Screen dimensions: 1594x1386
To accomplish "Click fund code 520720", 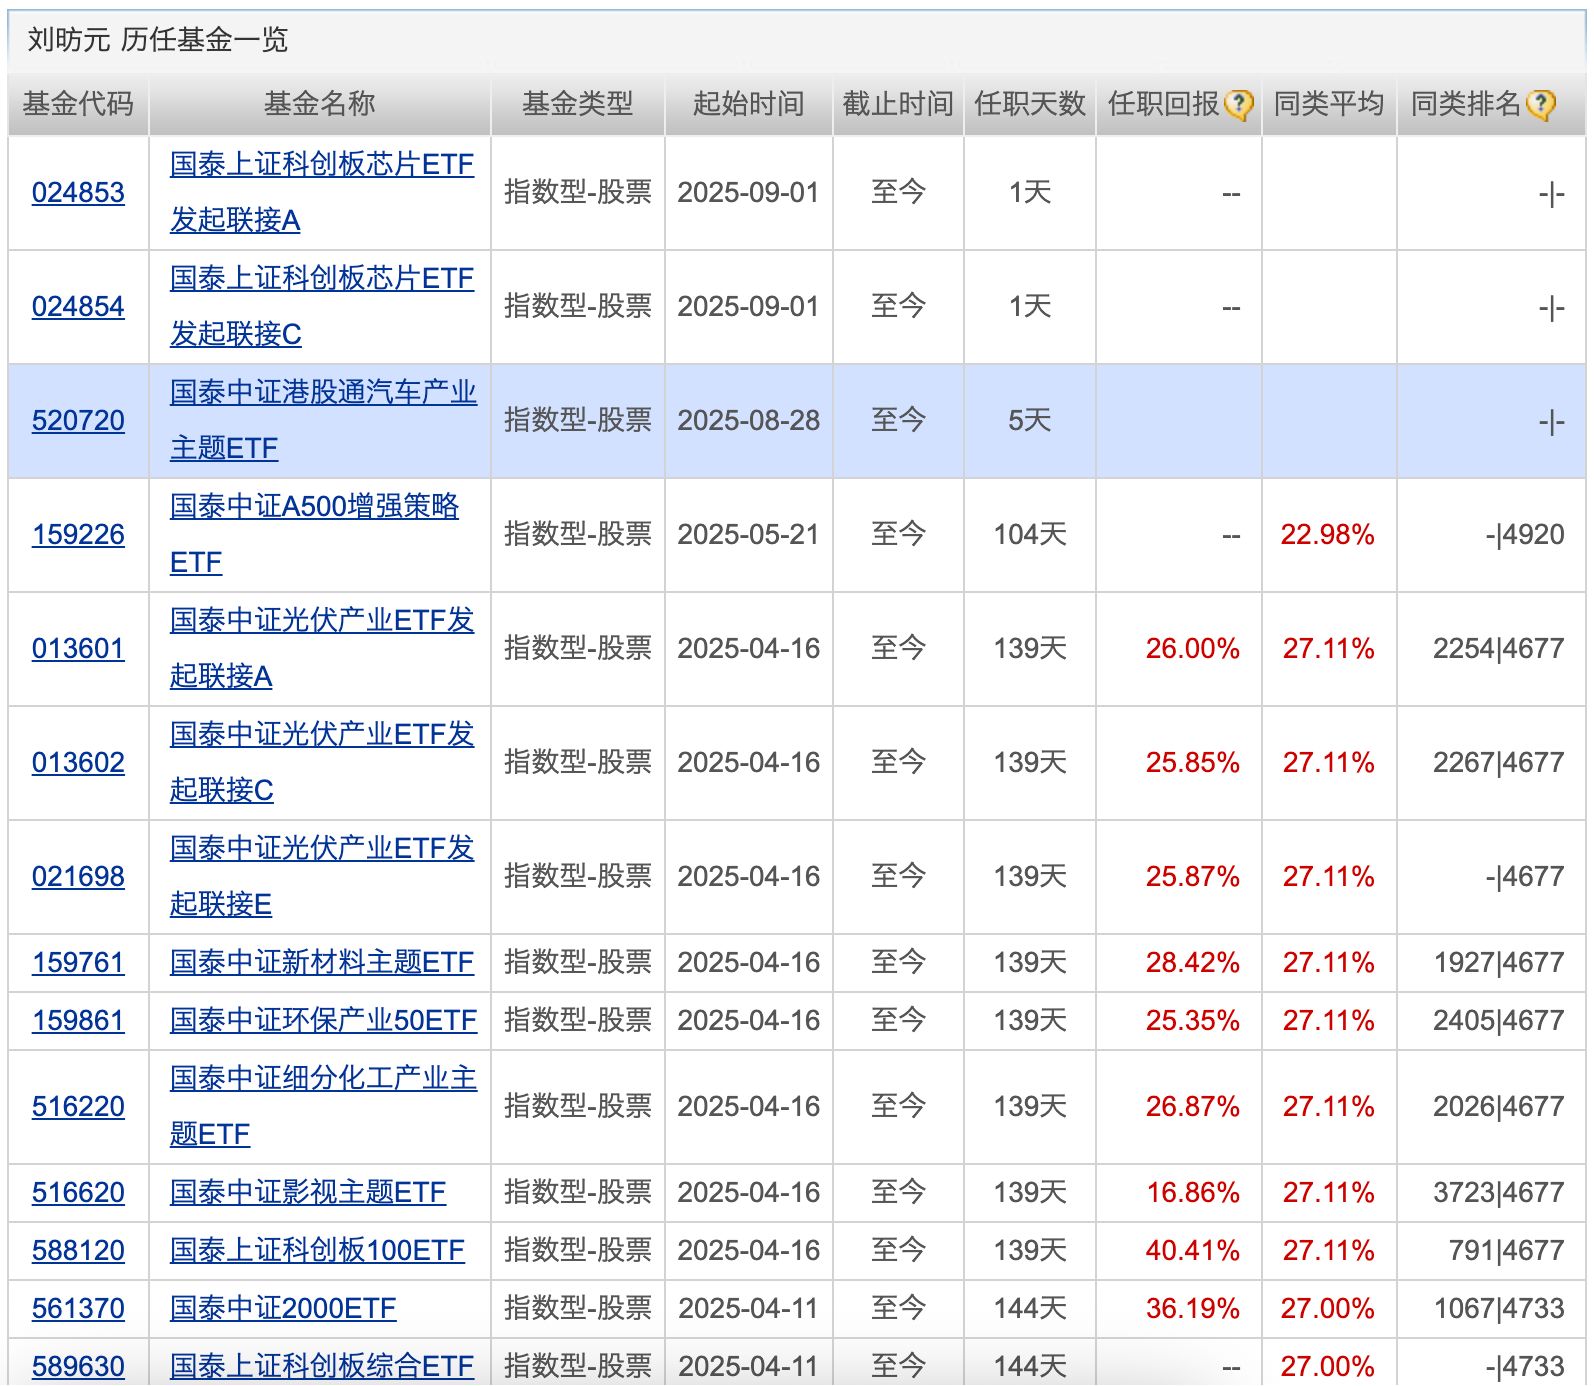I will 78,420.
